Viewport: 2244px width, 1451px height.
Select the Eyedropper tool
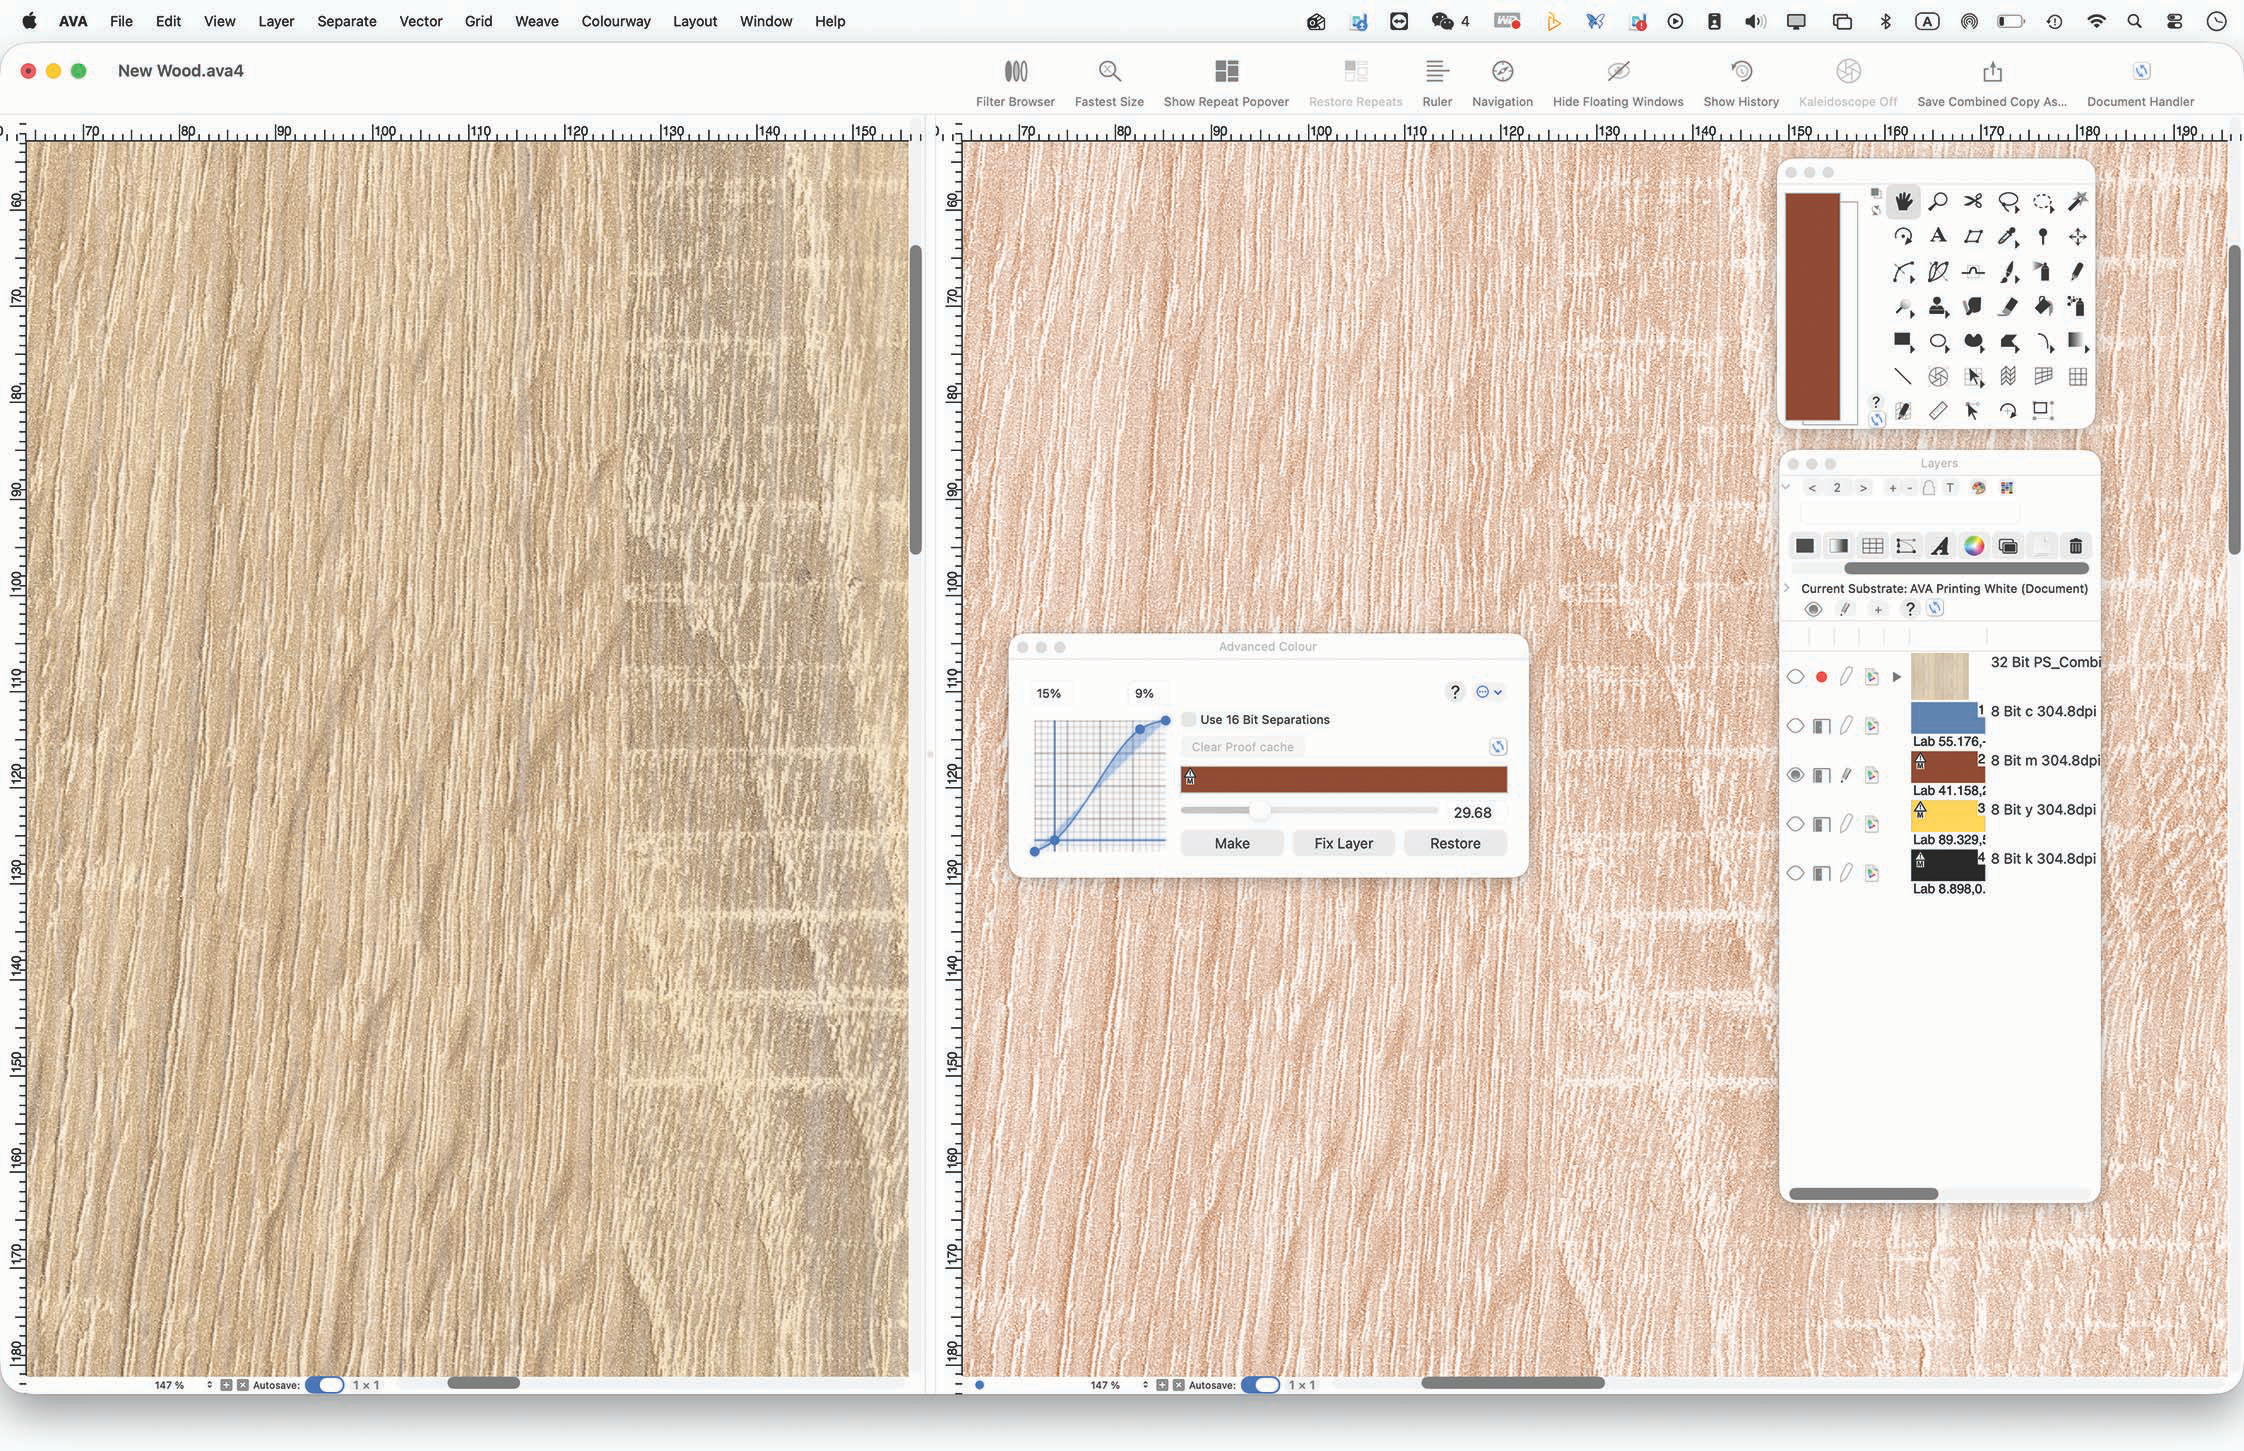coord(2007,236)
